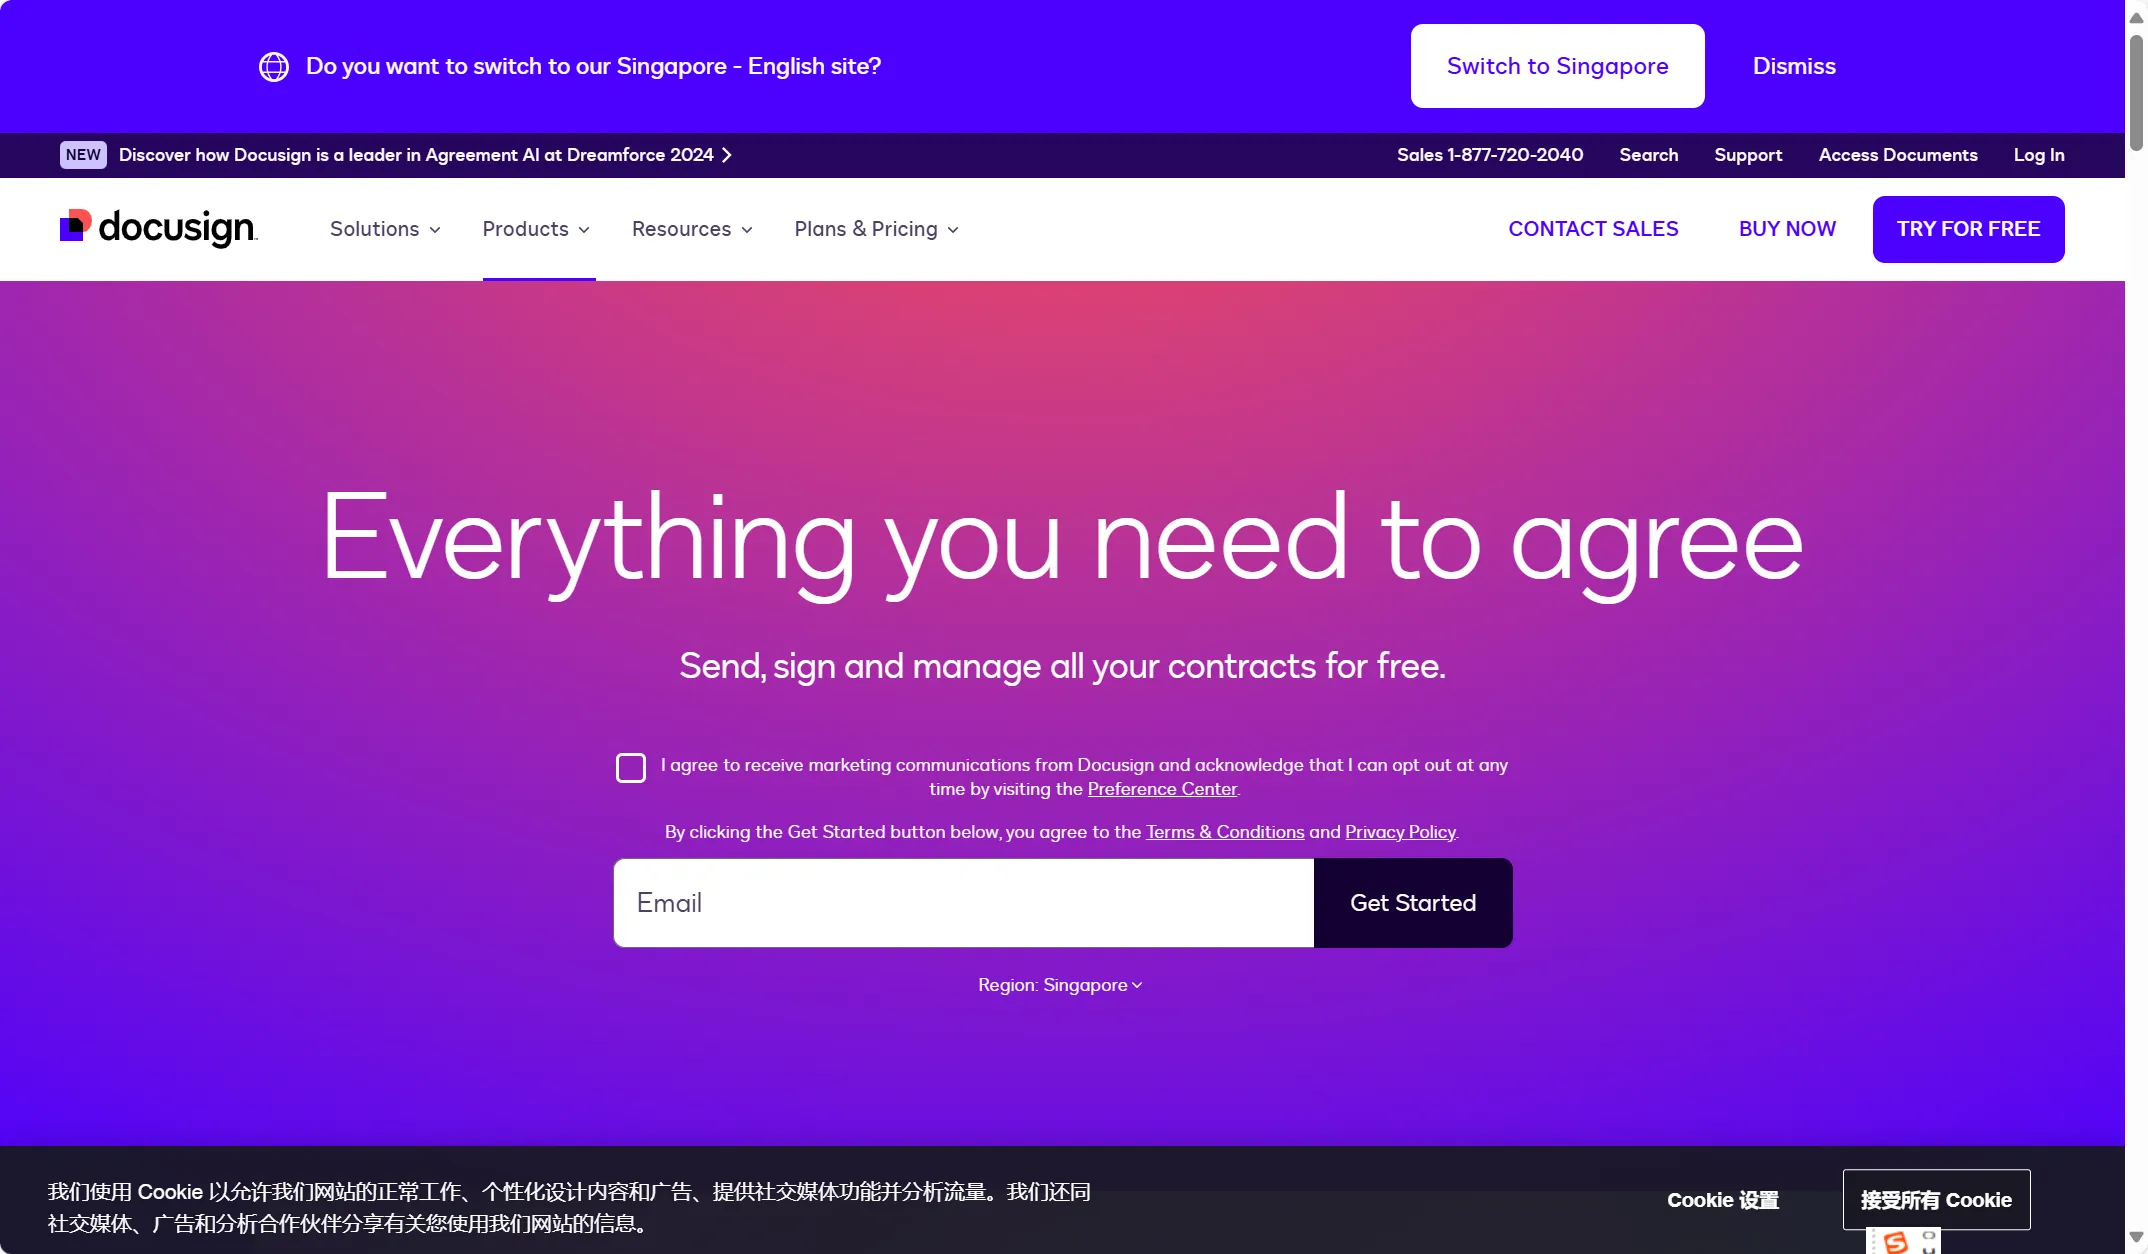The width and height of the screenshot is (2148, 1254).
Task: Click the Search icon in top bar
Action: (x=1648, y=154)
